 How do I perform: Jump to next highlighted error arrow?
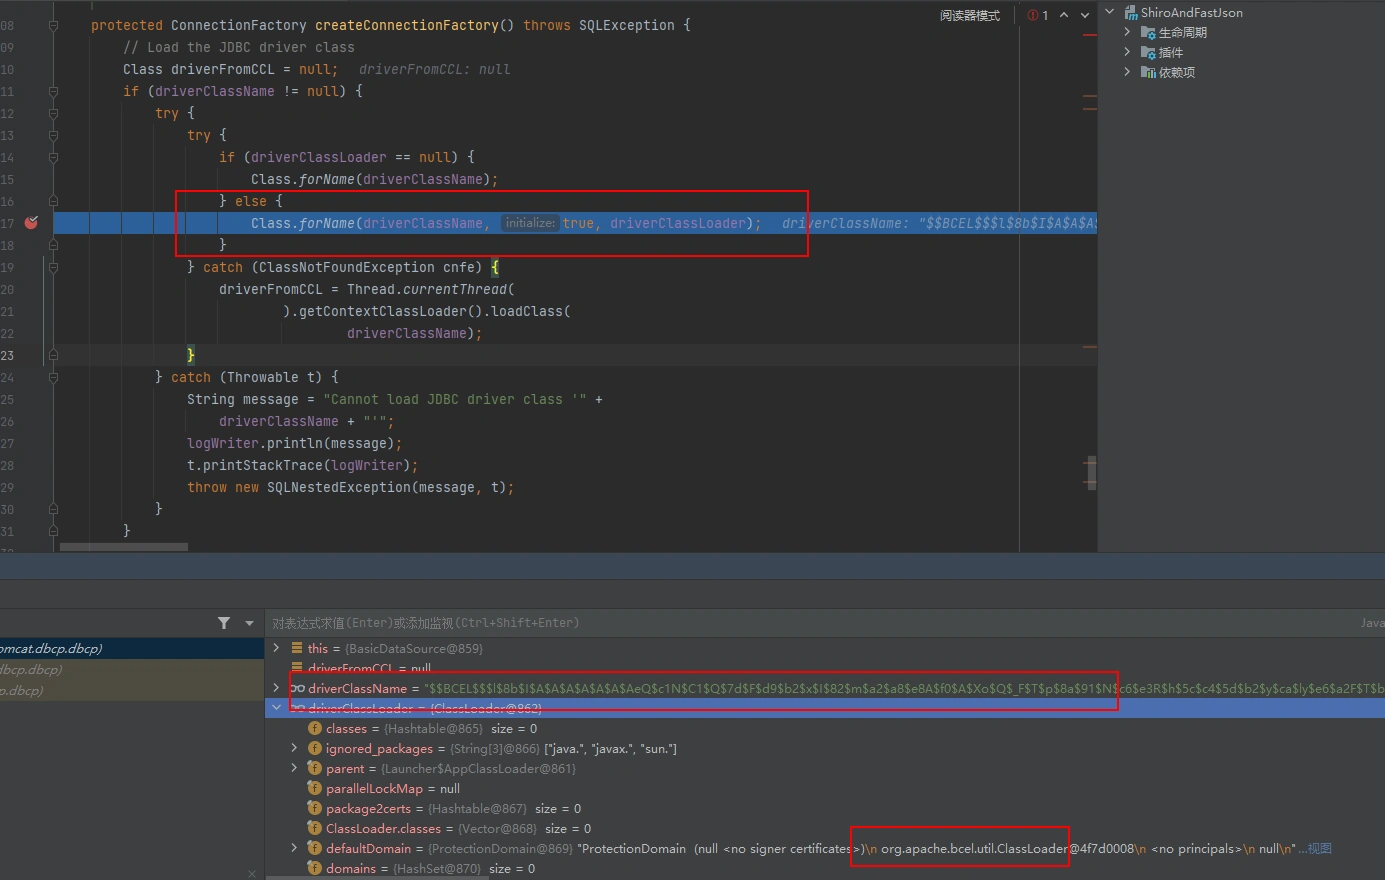pos(1085,15)
